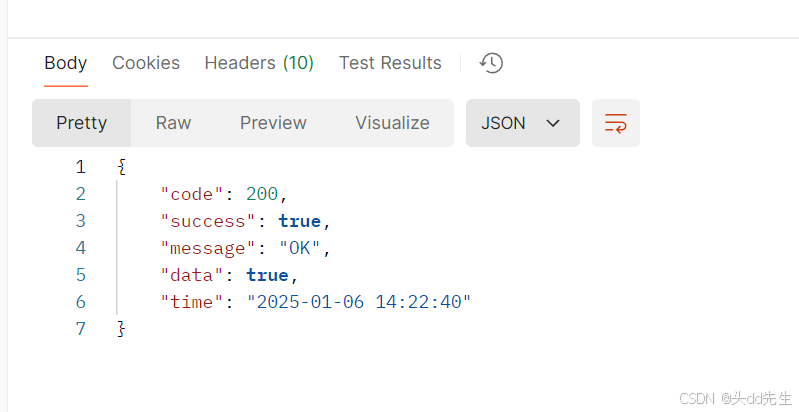
Task: Open the response history clock icon
Action: coord(491,63)
